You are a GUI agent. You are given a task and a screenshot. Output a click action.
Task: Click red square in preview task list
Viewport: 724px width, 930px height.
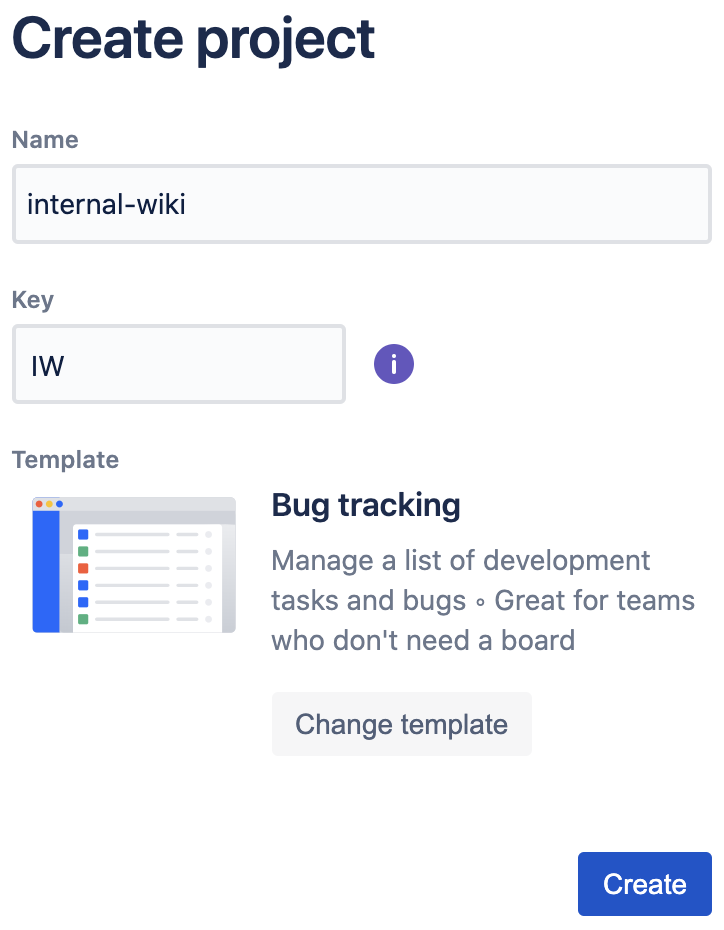click(83, 568)
